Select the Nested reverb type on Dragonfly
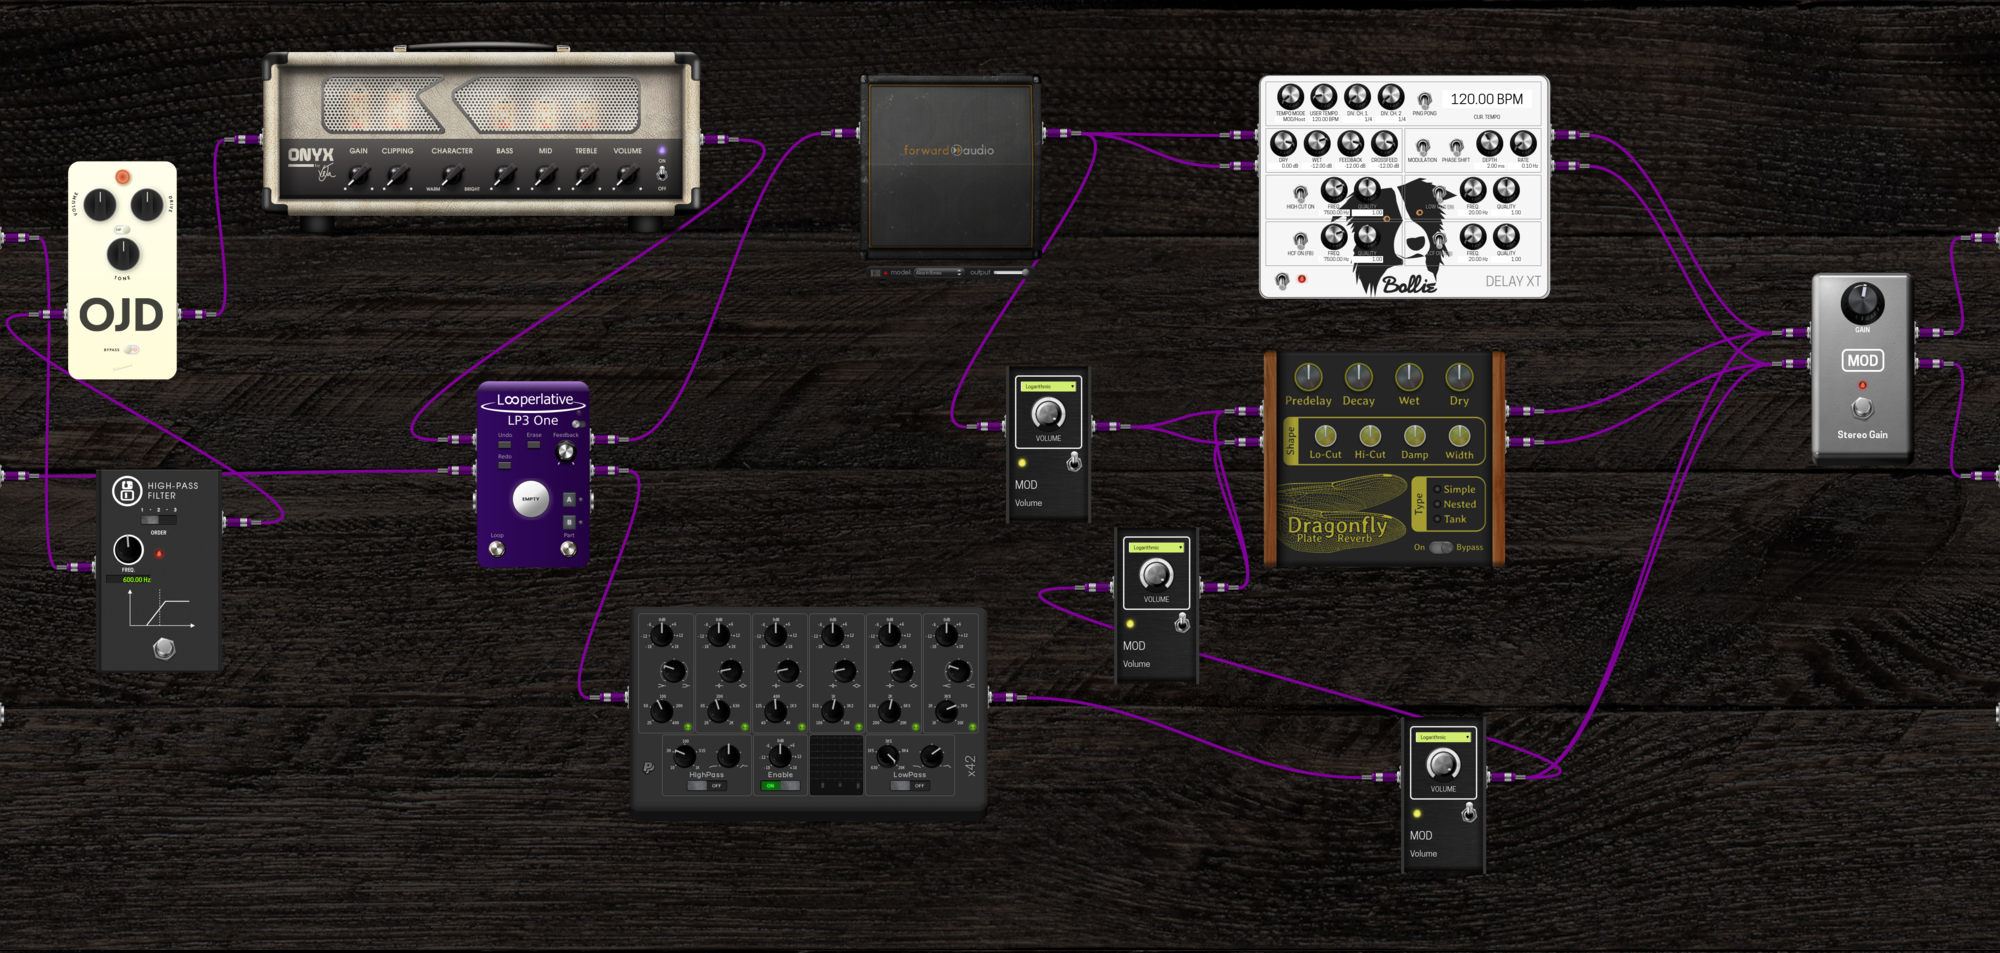This screenshot has height=953, width=2000. pyautogui.click(x=1455, y=505)
